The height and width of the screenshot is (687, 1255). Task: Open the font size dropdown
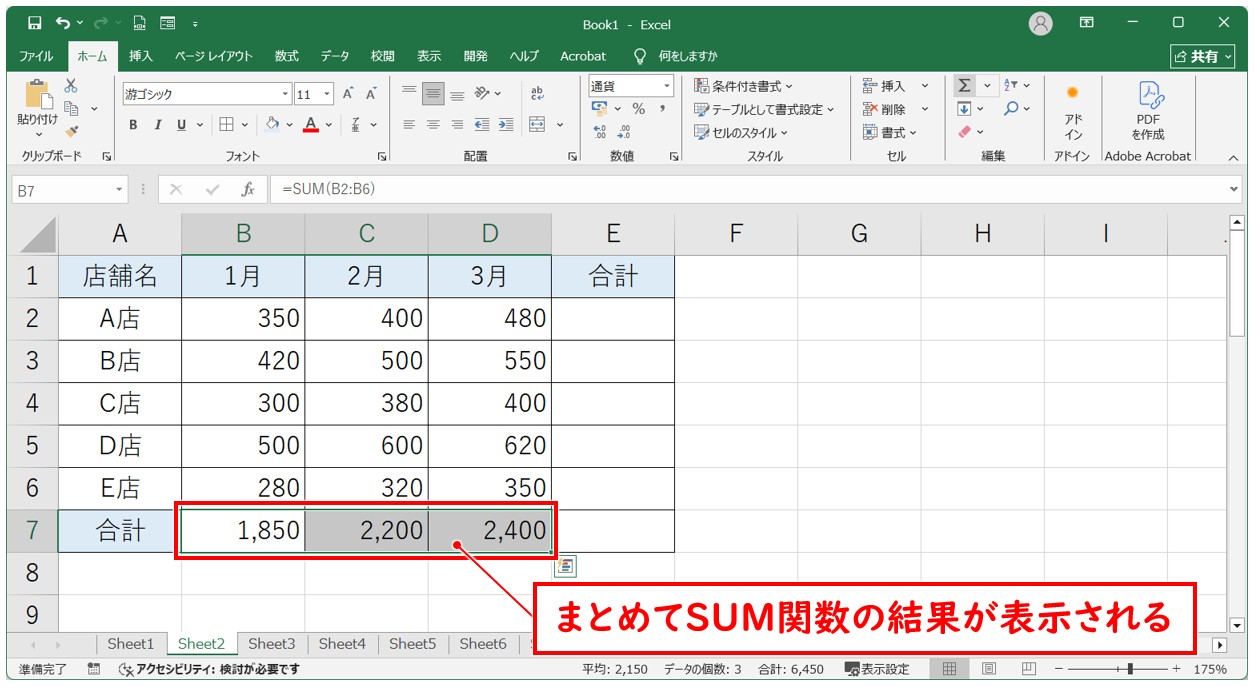[328, 94]
